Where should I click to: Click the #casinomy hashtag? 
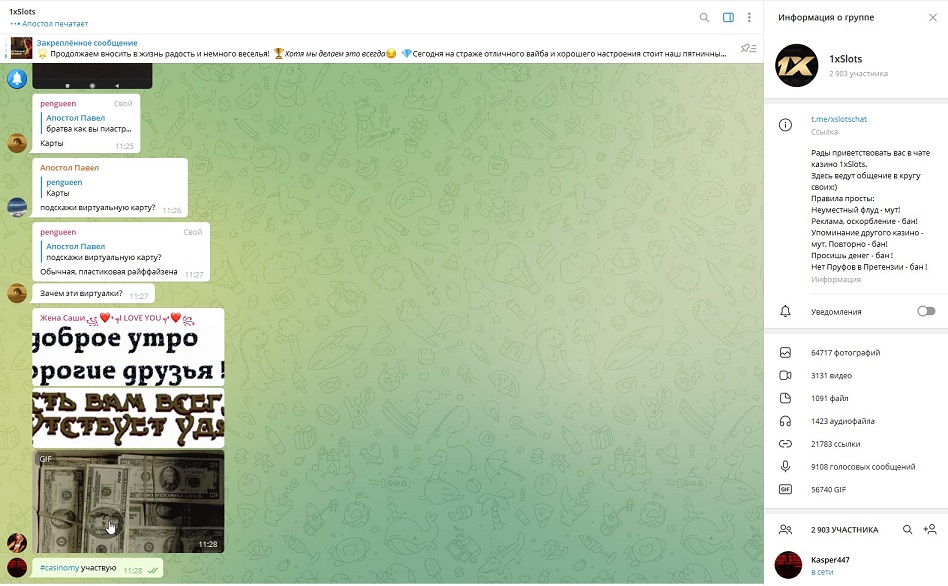click(x=59, y=568)
